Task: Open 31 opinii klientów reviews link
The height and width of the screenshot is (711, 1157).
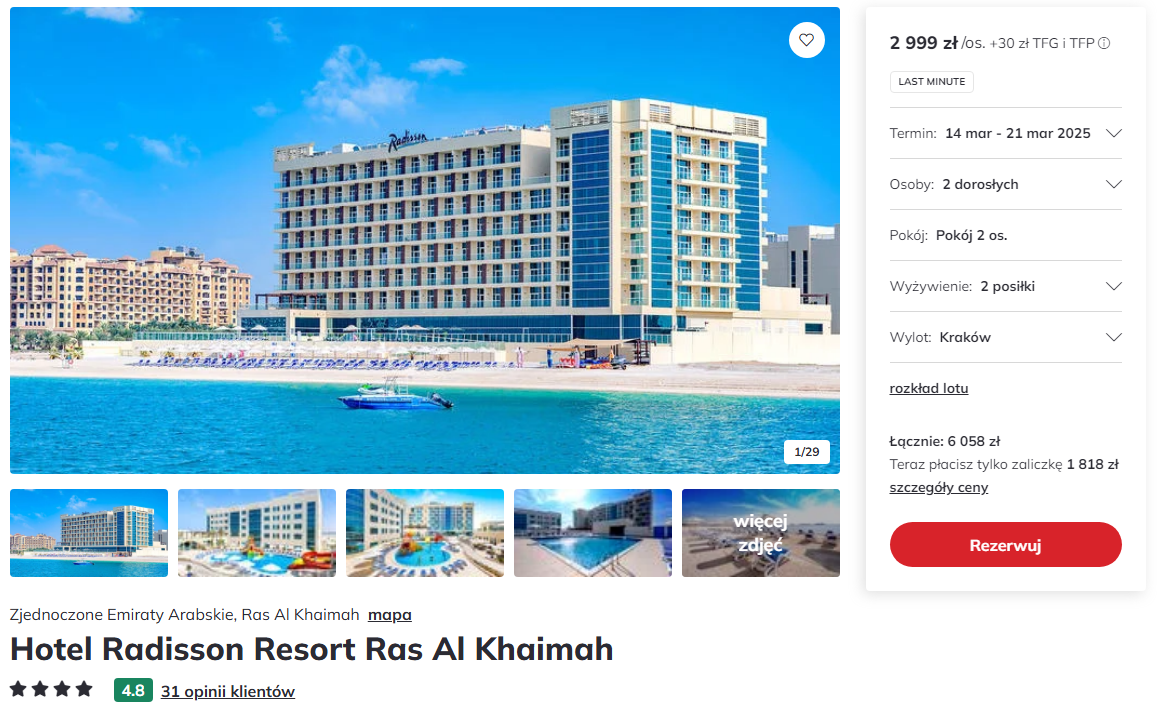Action: click(x=227, y=691)
